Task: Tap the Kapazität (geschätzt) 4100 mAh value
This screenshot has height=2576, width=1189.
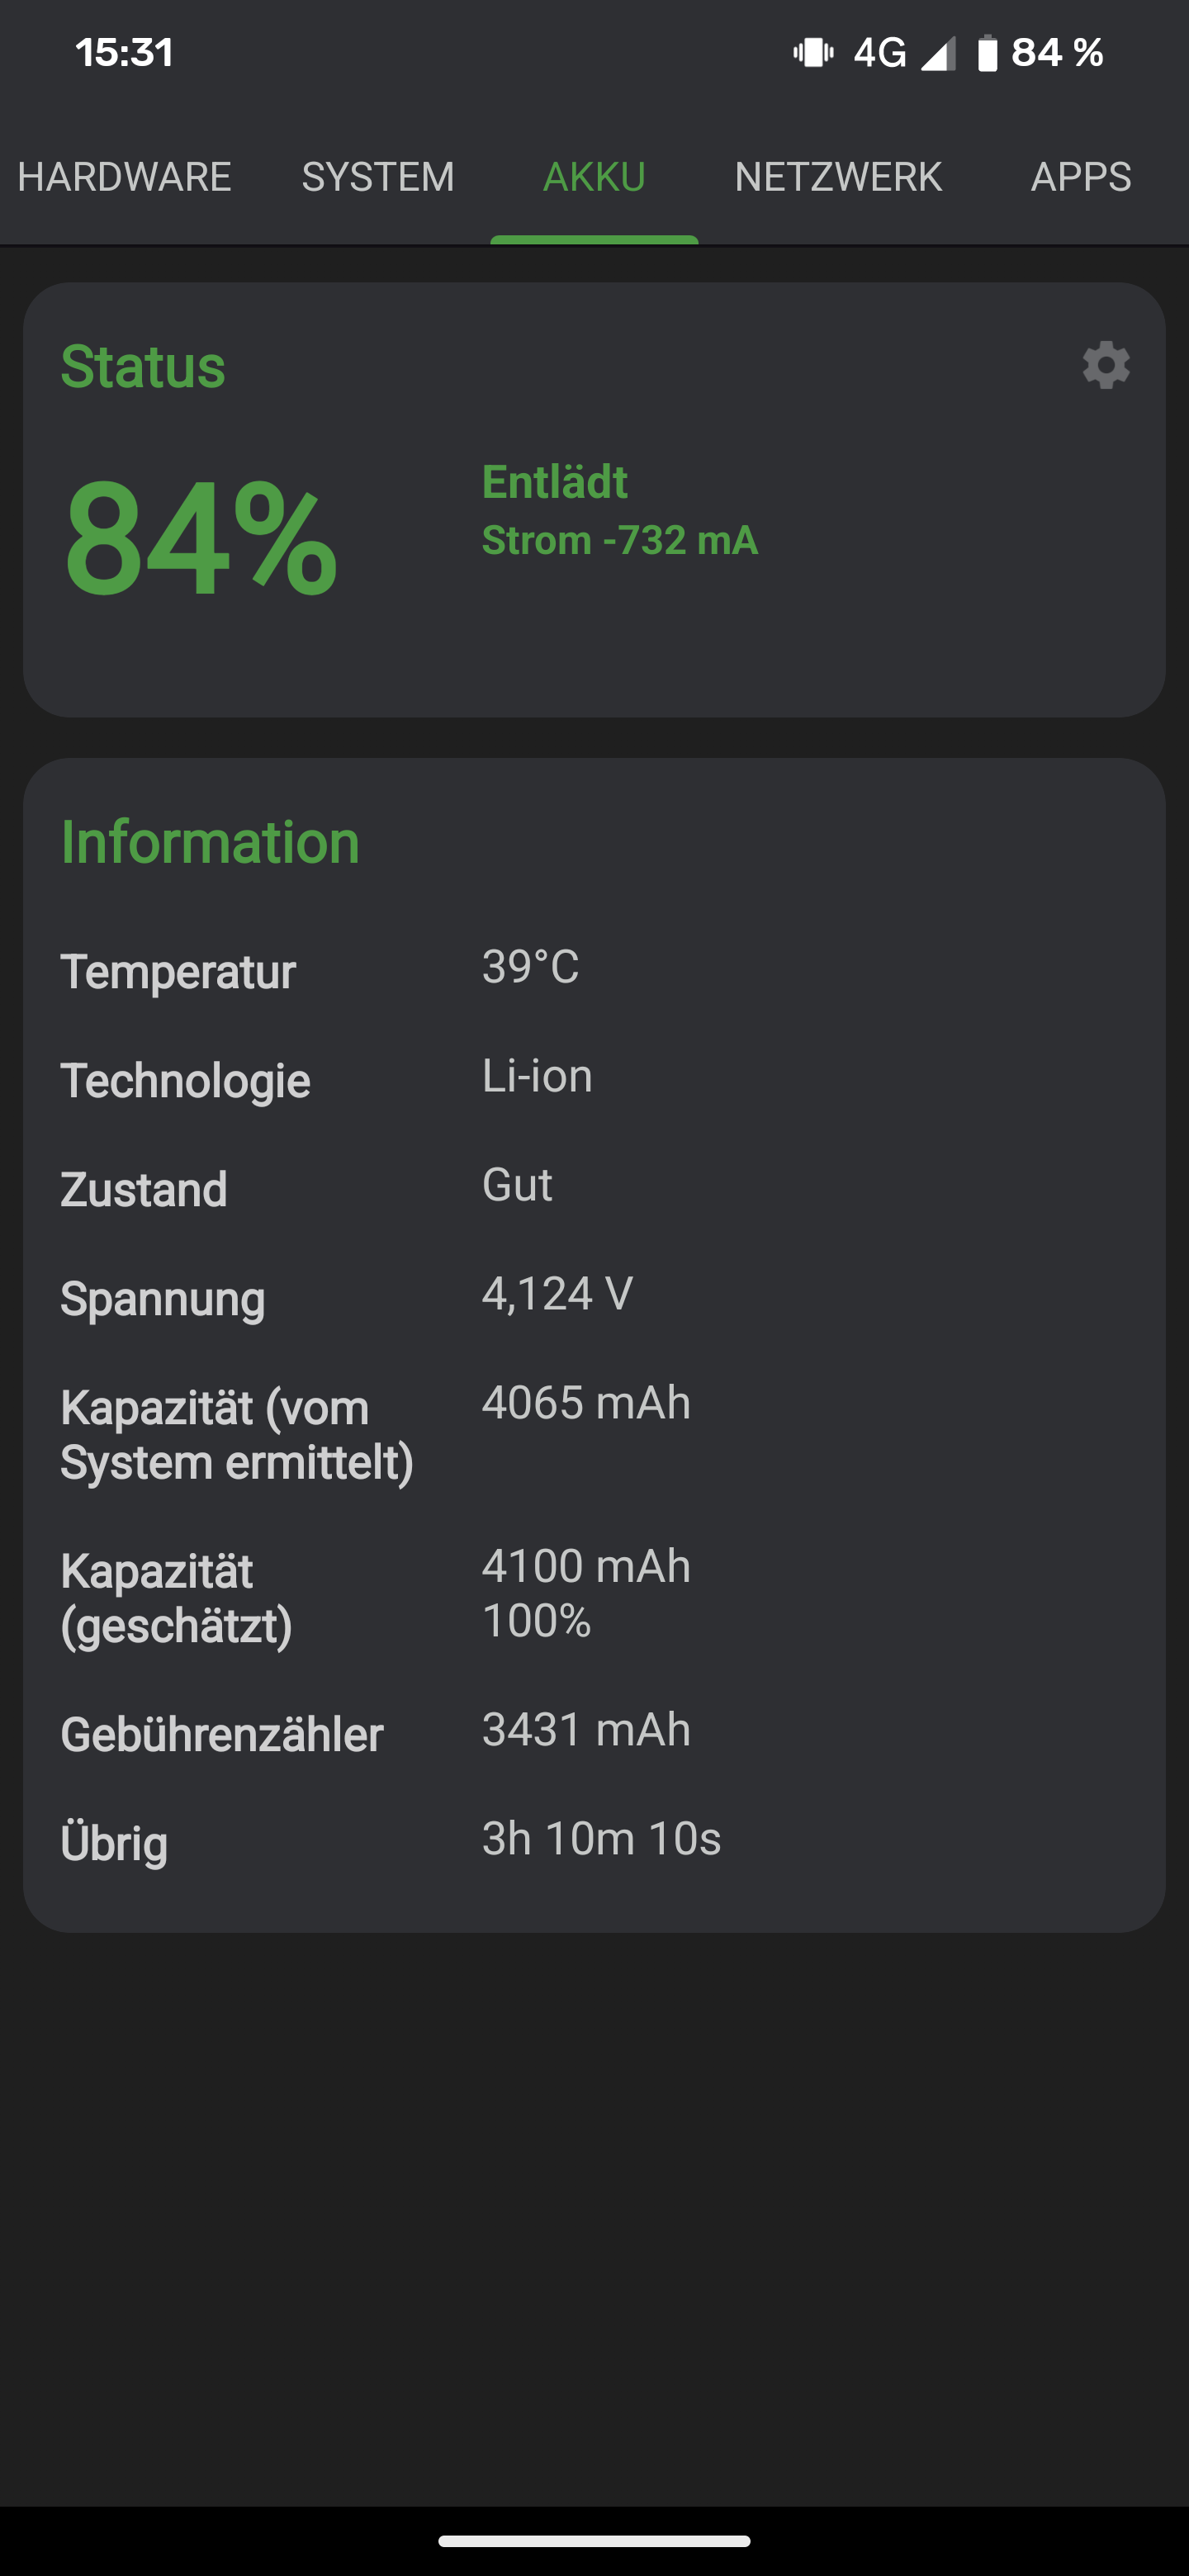Action: tap(586, 1567)
